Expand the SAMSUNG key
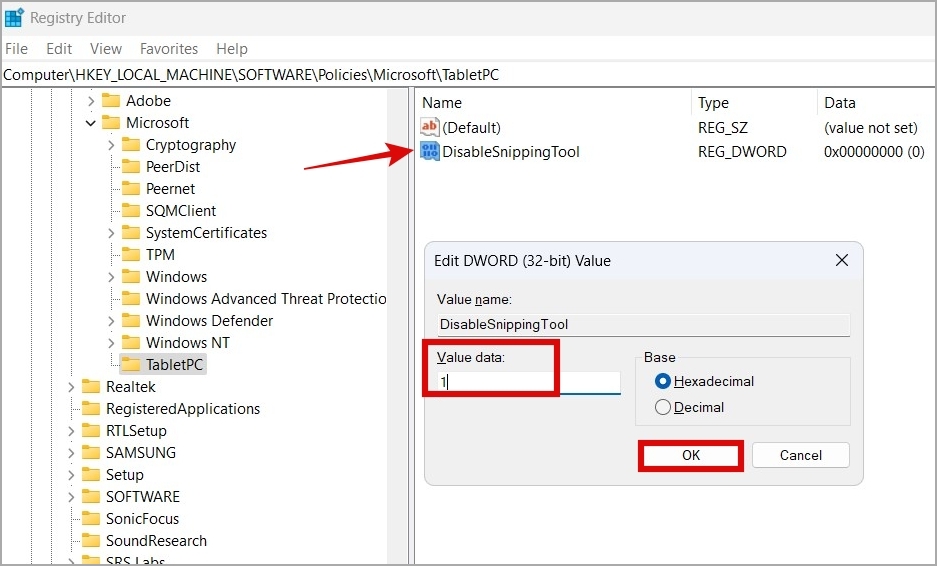 tap(71, 453)
